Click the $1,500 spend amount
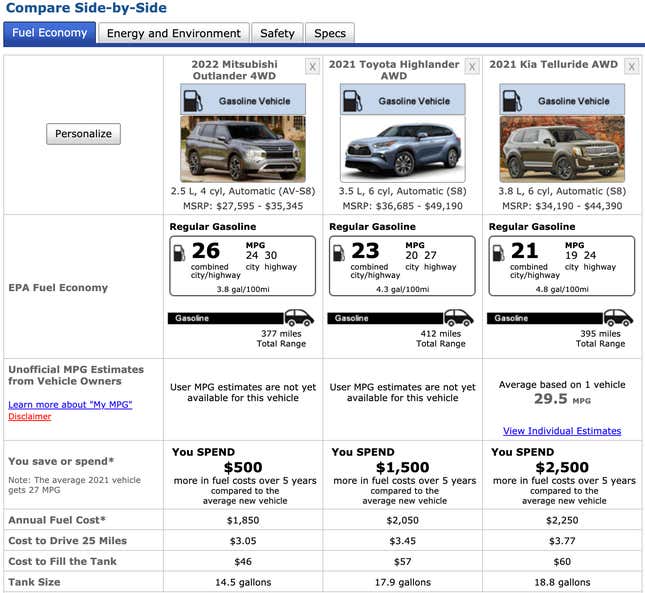The height and width of the screenshot is (593, 645). tap(403, 467)
